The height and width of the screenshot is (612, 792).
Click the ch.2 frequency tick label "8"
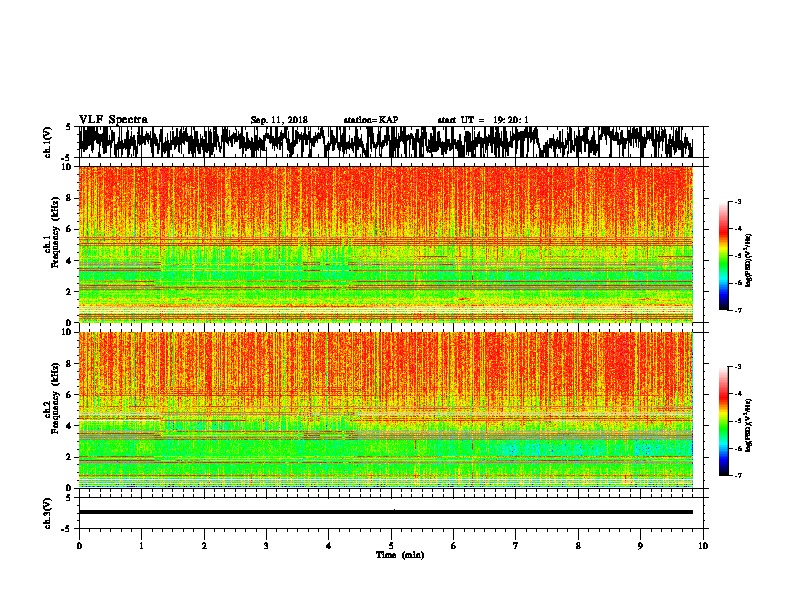click(x=70, y=364)
